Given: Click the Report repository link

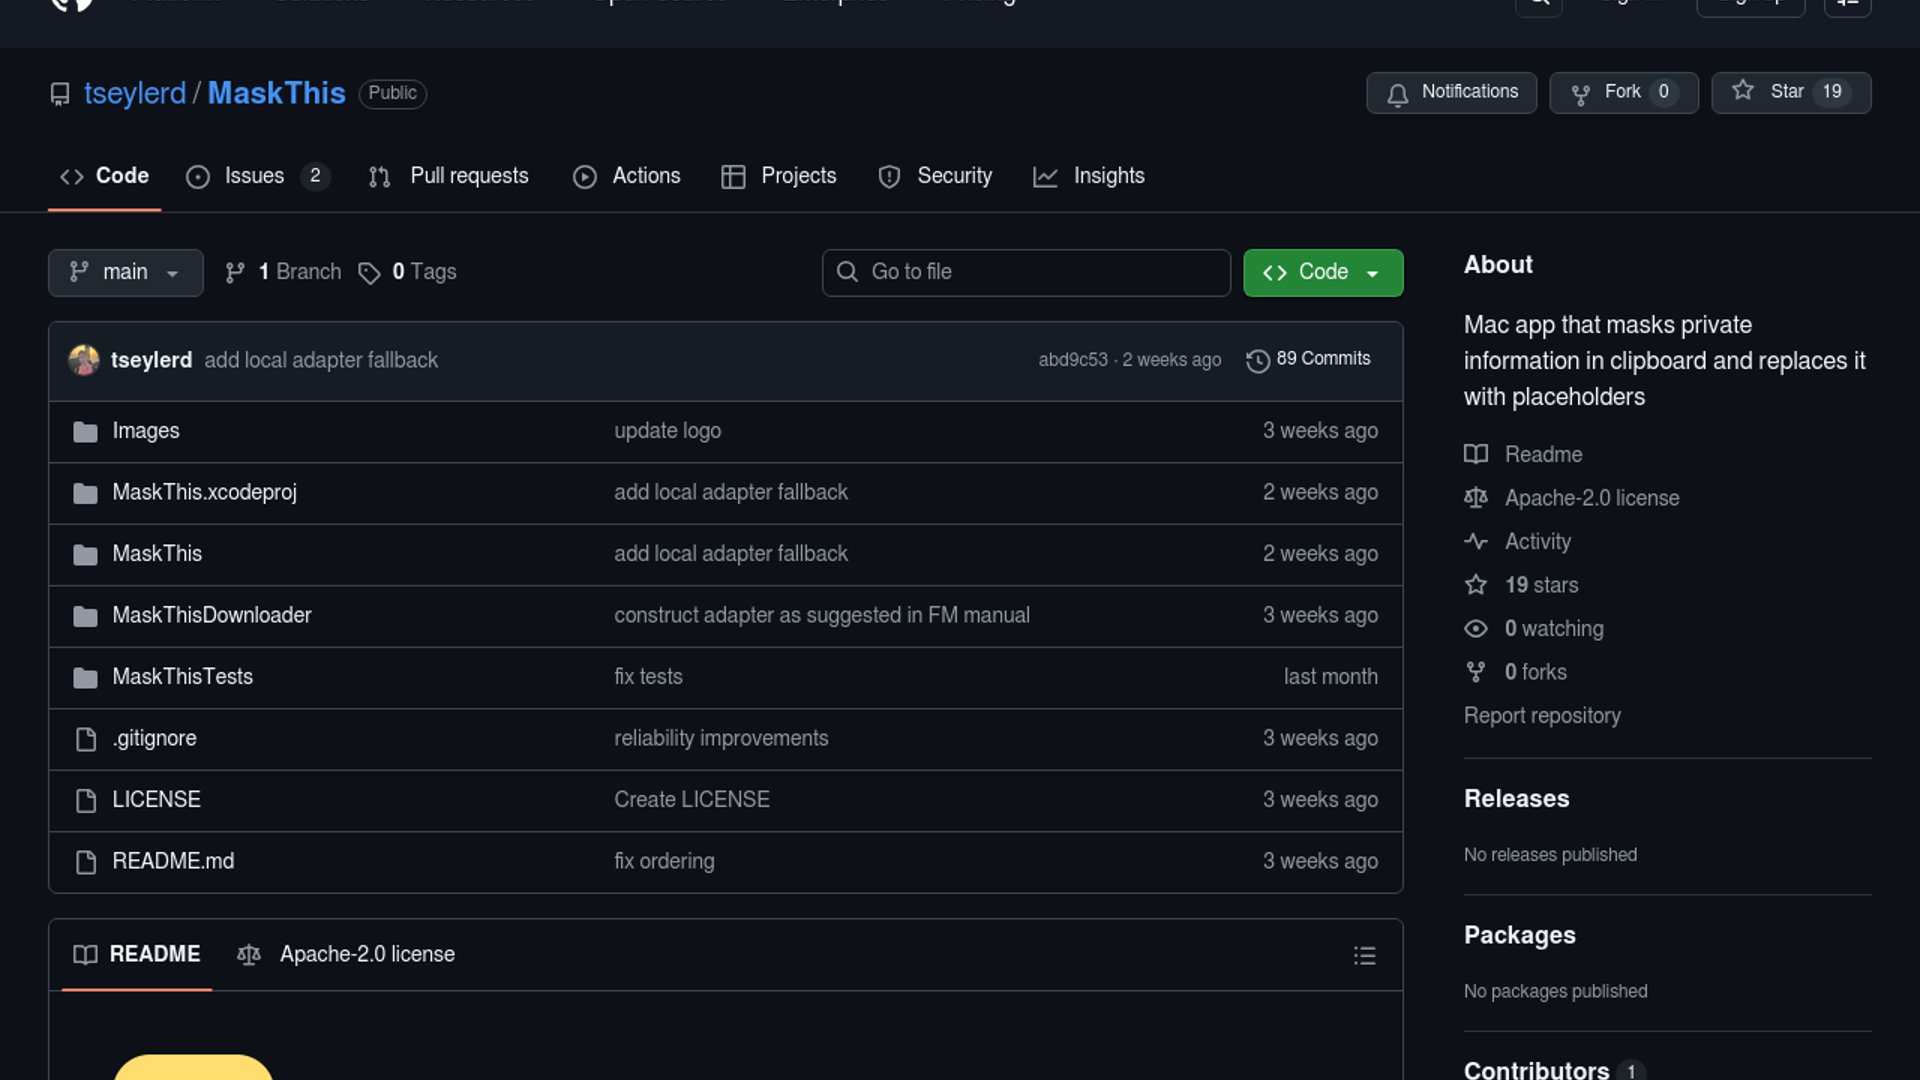Looking at the screenshot, I should pyautogui.click(x=1541, y=716).
